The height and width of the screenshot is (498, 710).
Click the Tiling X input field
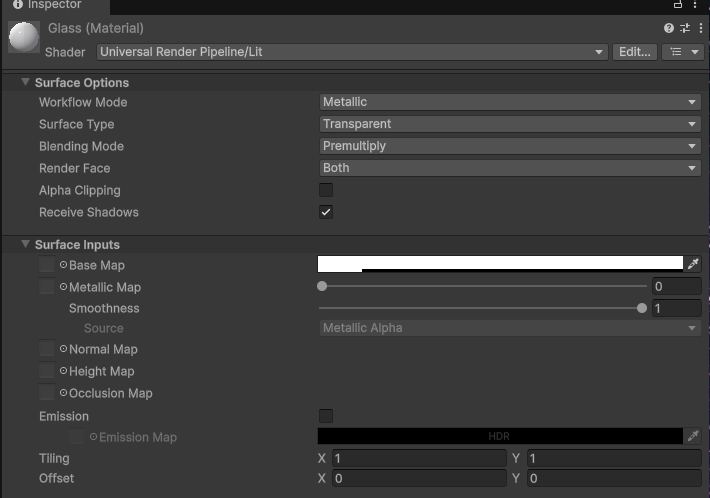[419, 458]
